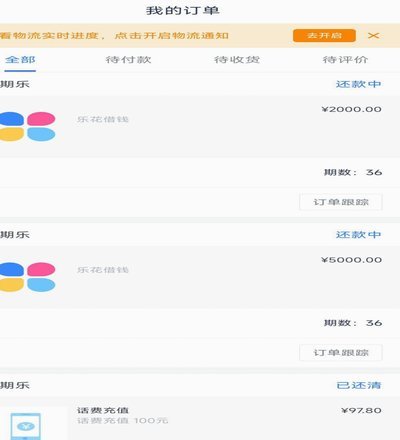Tap the 期数 36 row of first order
Screen dimensions: 400x440
tap(200, 173)
